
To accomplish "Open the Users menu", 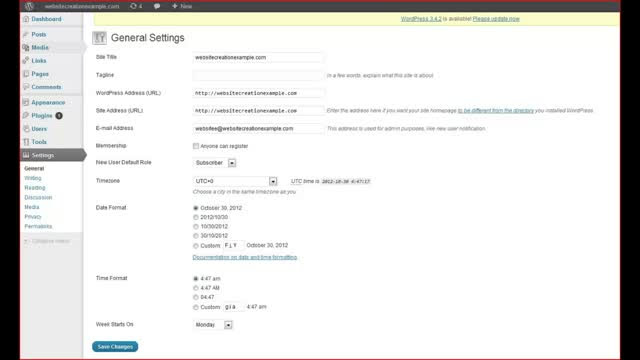I will 39,129.
